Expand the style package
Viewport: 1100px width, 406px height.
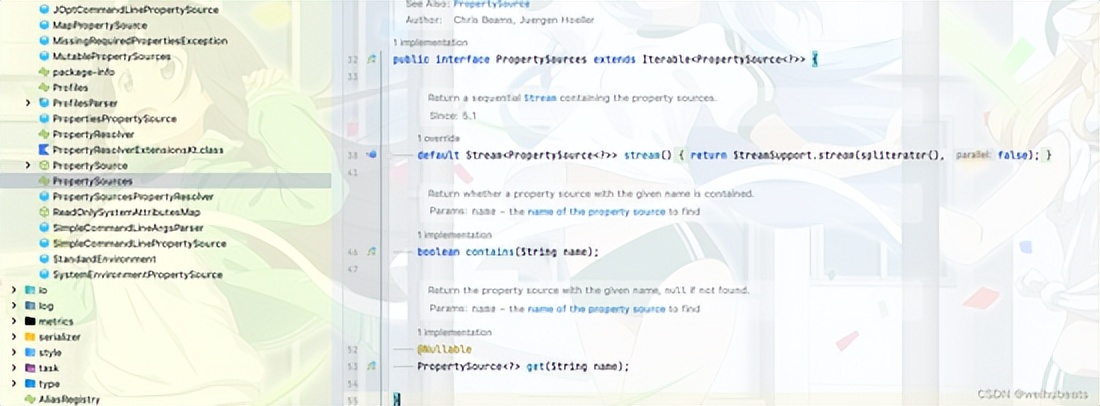click(13, 353)
